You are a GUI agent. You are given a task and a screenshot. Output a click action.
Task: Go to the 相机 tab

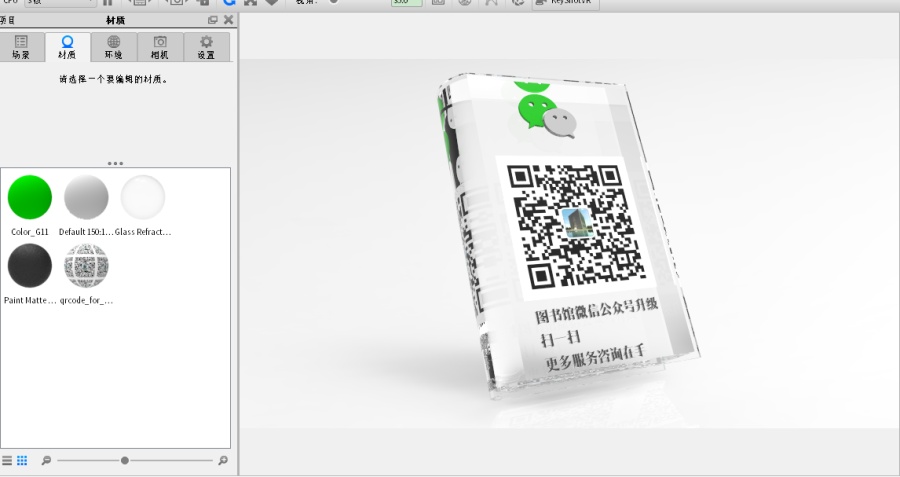click(160, 47)
